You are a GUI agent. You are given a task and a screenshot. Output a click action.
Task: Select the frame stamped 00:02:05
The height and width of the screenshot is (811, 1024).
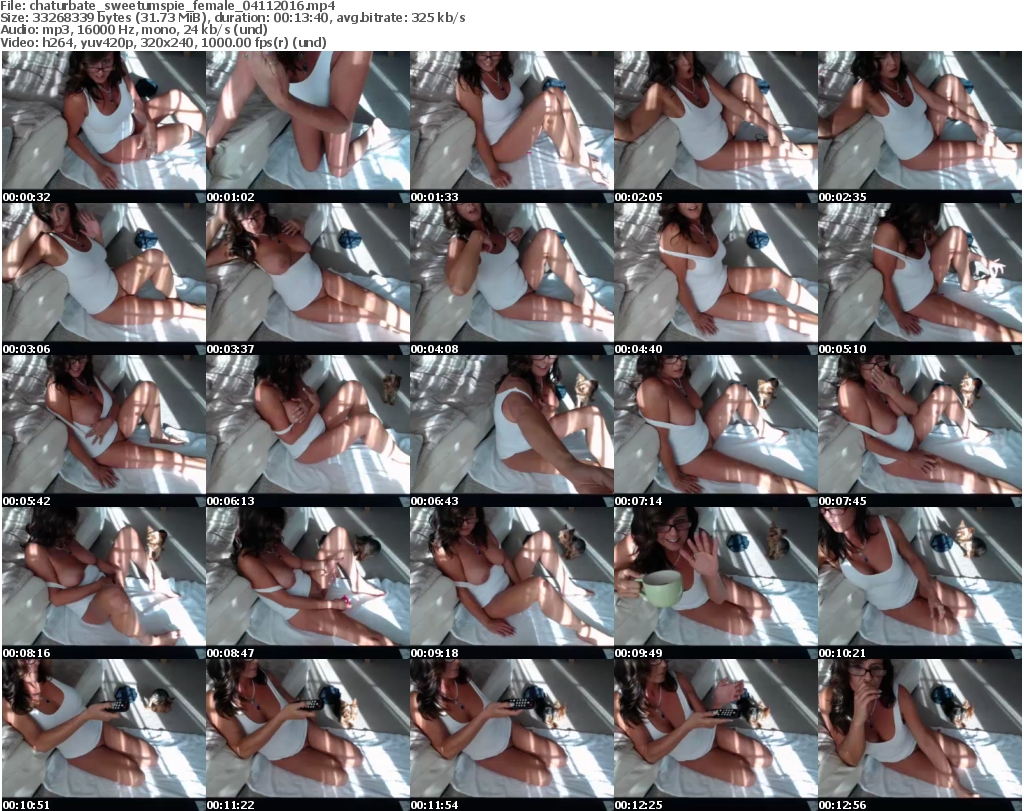coord(715,127)
